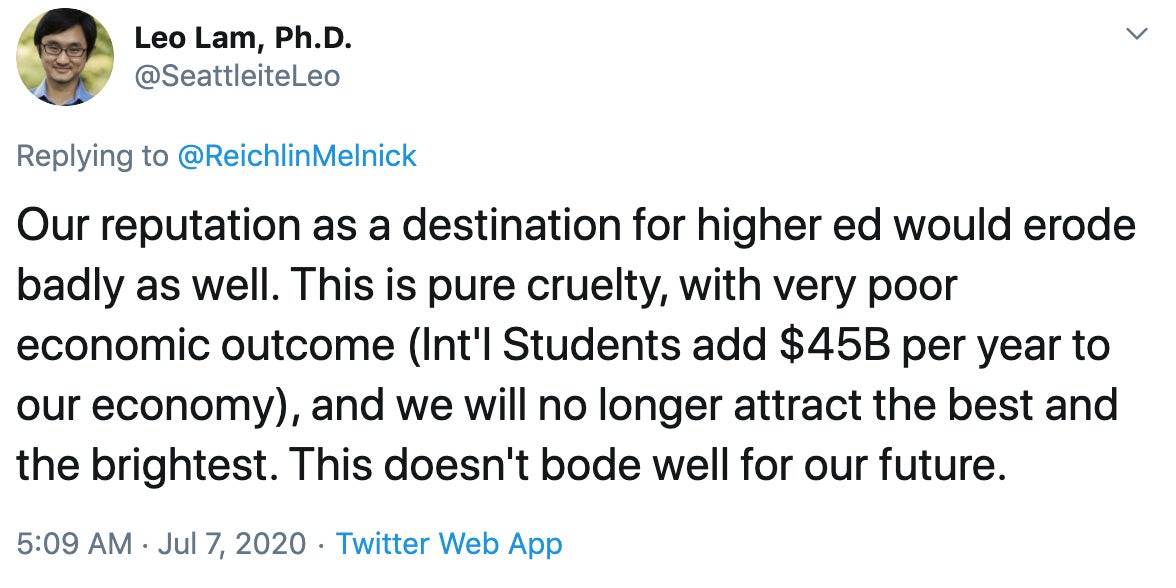Open the tweet options chevron menu

coord(1138,34)
